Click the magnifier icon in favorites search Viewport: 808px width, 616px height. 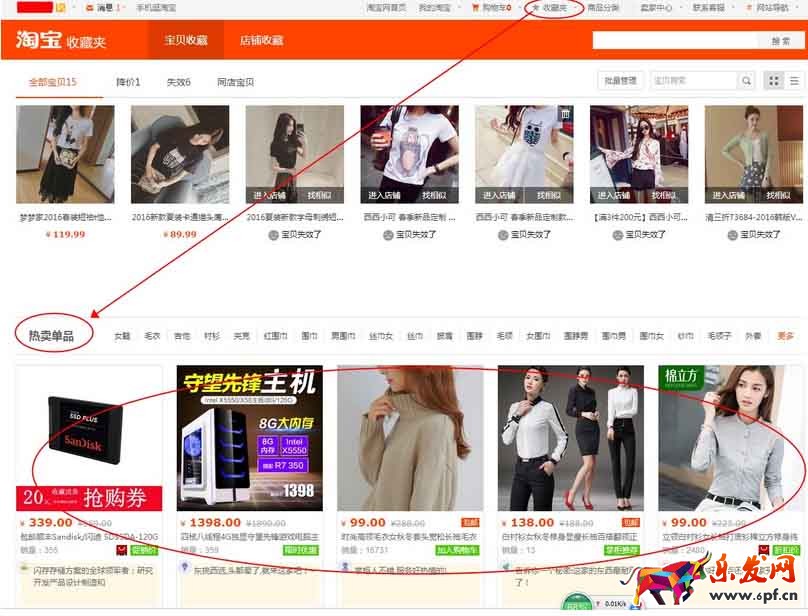tap(746, 81)
